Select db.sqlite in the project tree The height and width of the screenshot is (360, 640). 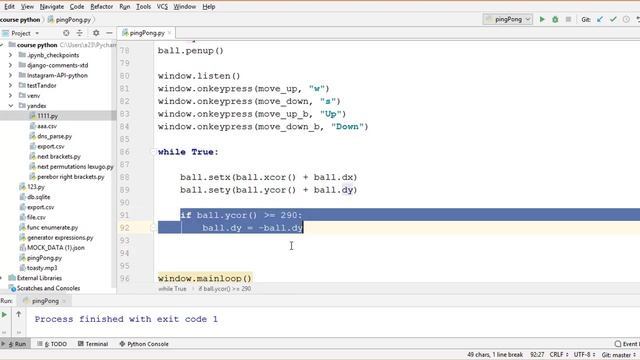point(38,197)
